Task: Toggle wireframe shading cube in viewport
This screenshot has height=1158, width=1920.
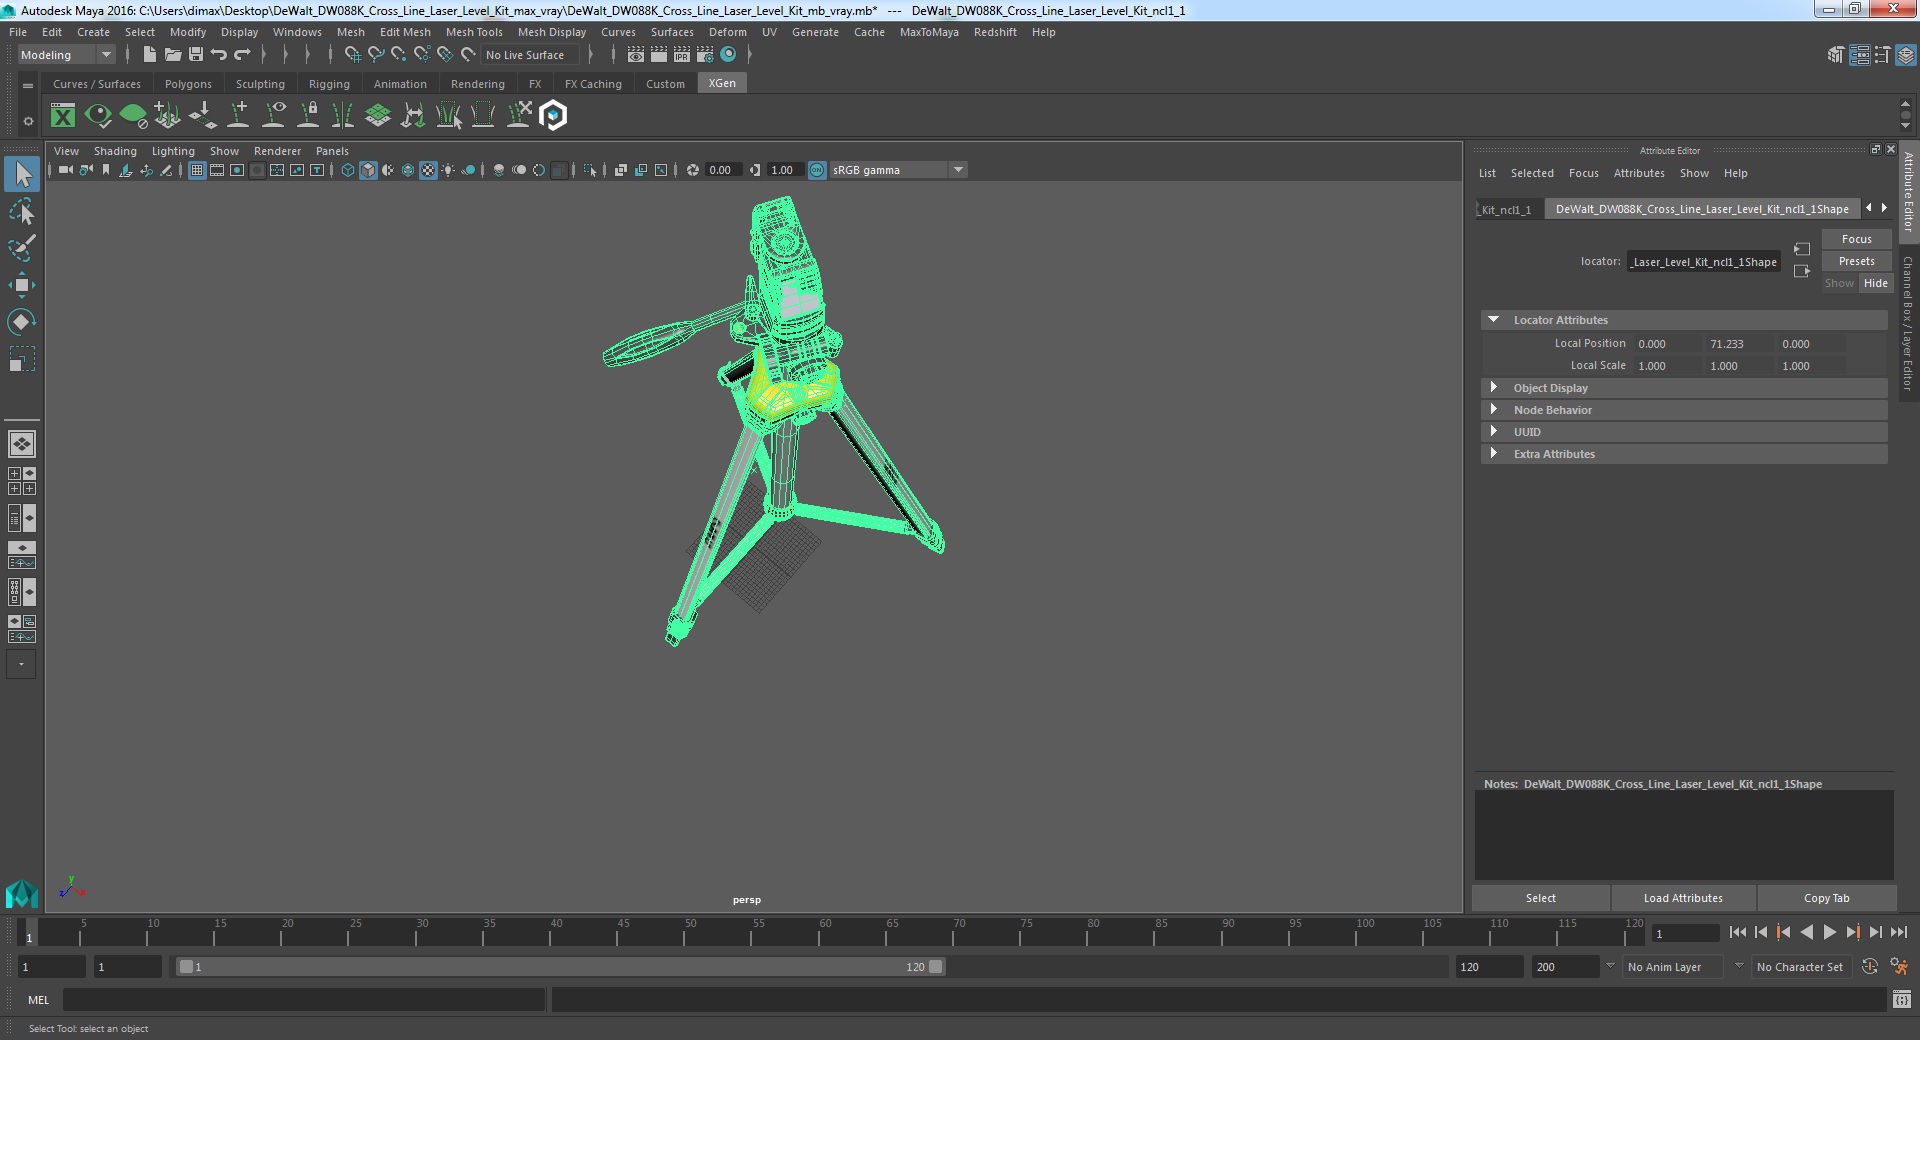Action: coord(348,170)
